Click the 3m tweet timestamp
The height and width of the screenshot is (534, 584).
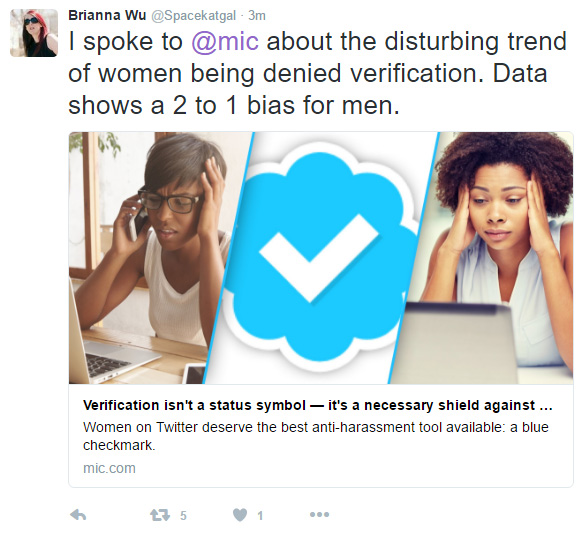pyautogui.click(x=257, y=16)
